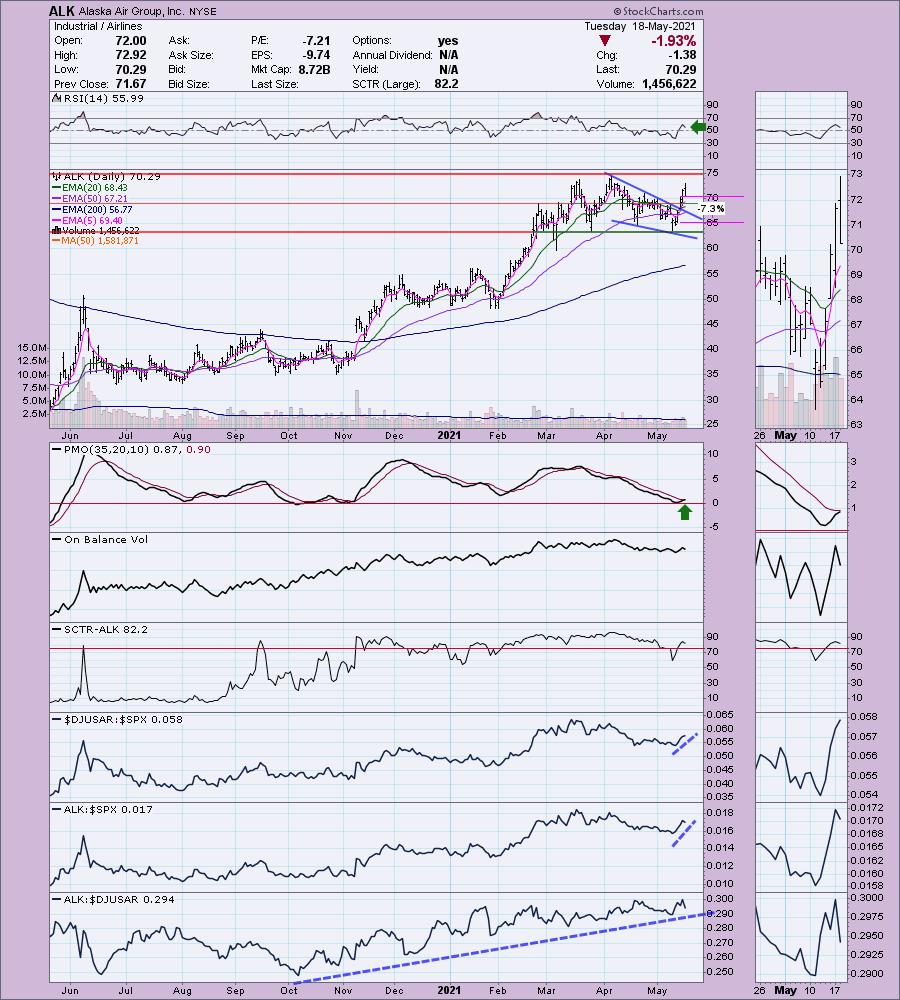Click the Annual Dividend label
Viewport: 900px width, 1000px height.
(392, 55)
